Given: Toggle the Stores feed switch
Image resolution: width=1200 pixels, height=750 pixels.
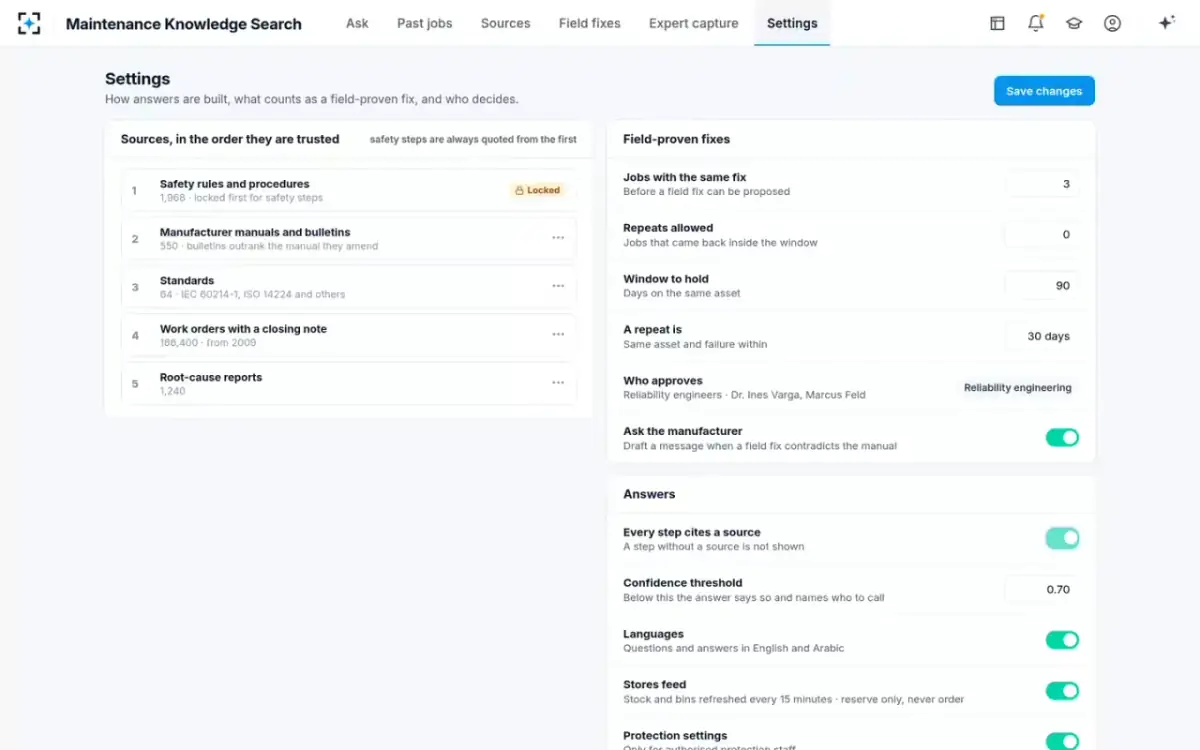Looking at the screenshot, I should point(1062,691).
